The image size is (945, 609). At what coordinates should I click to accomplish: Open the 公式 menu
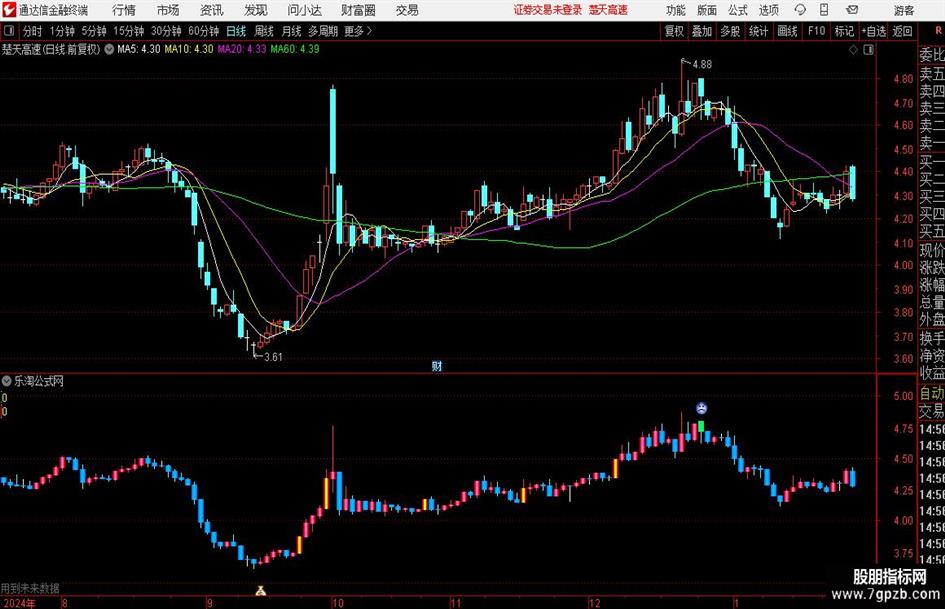pos(738,10)
